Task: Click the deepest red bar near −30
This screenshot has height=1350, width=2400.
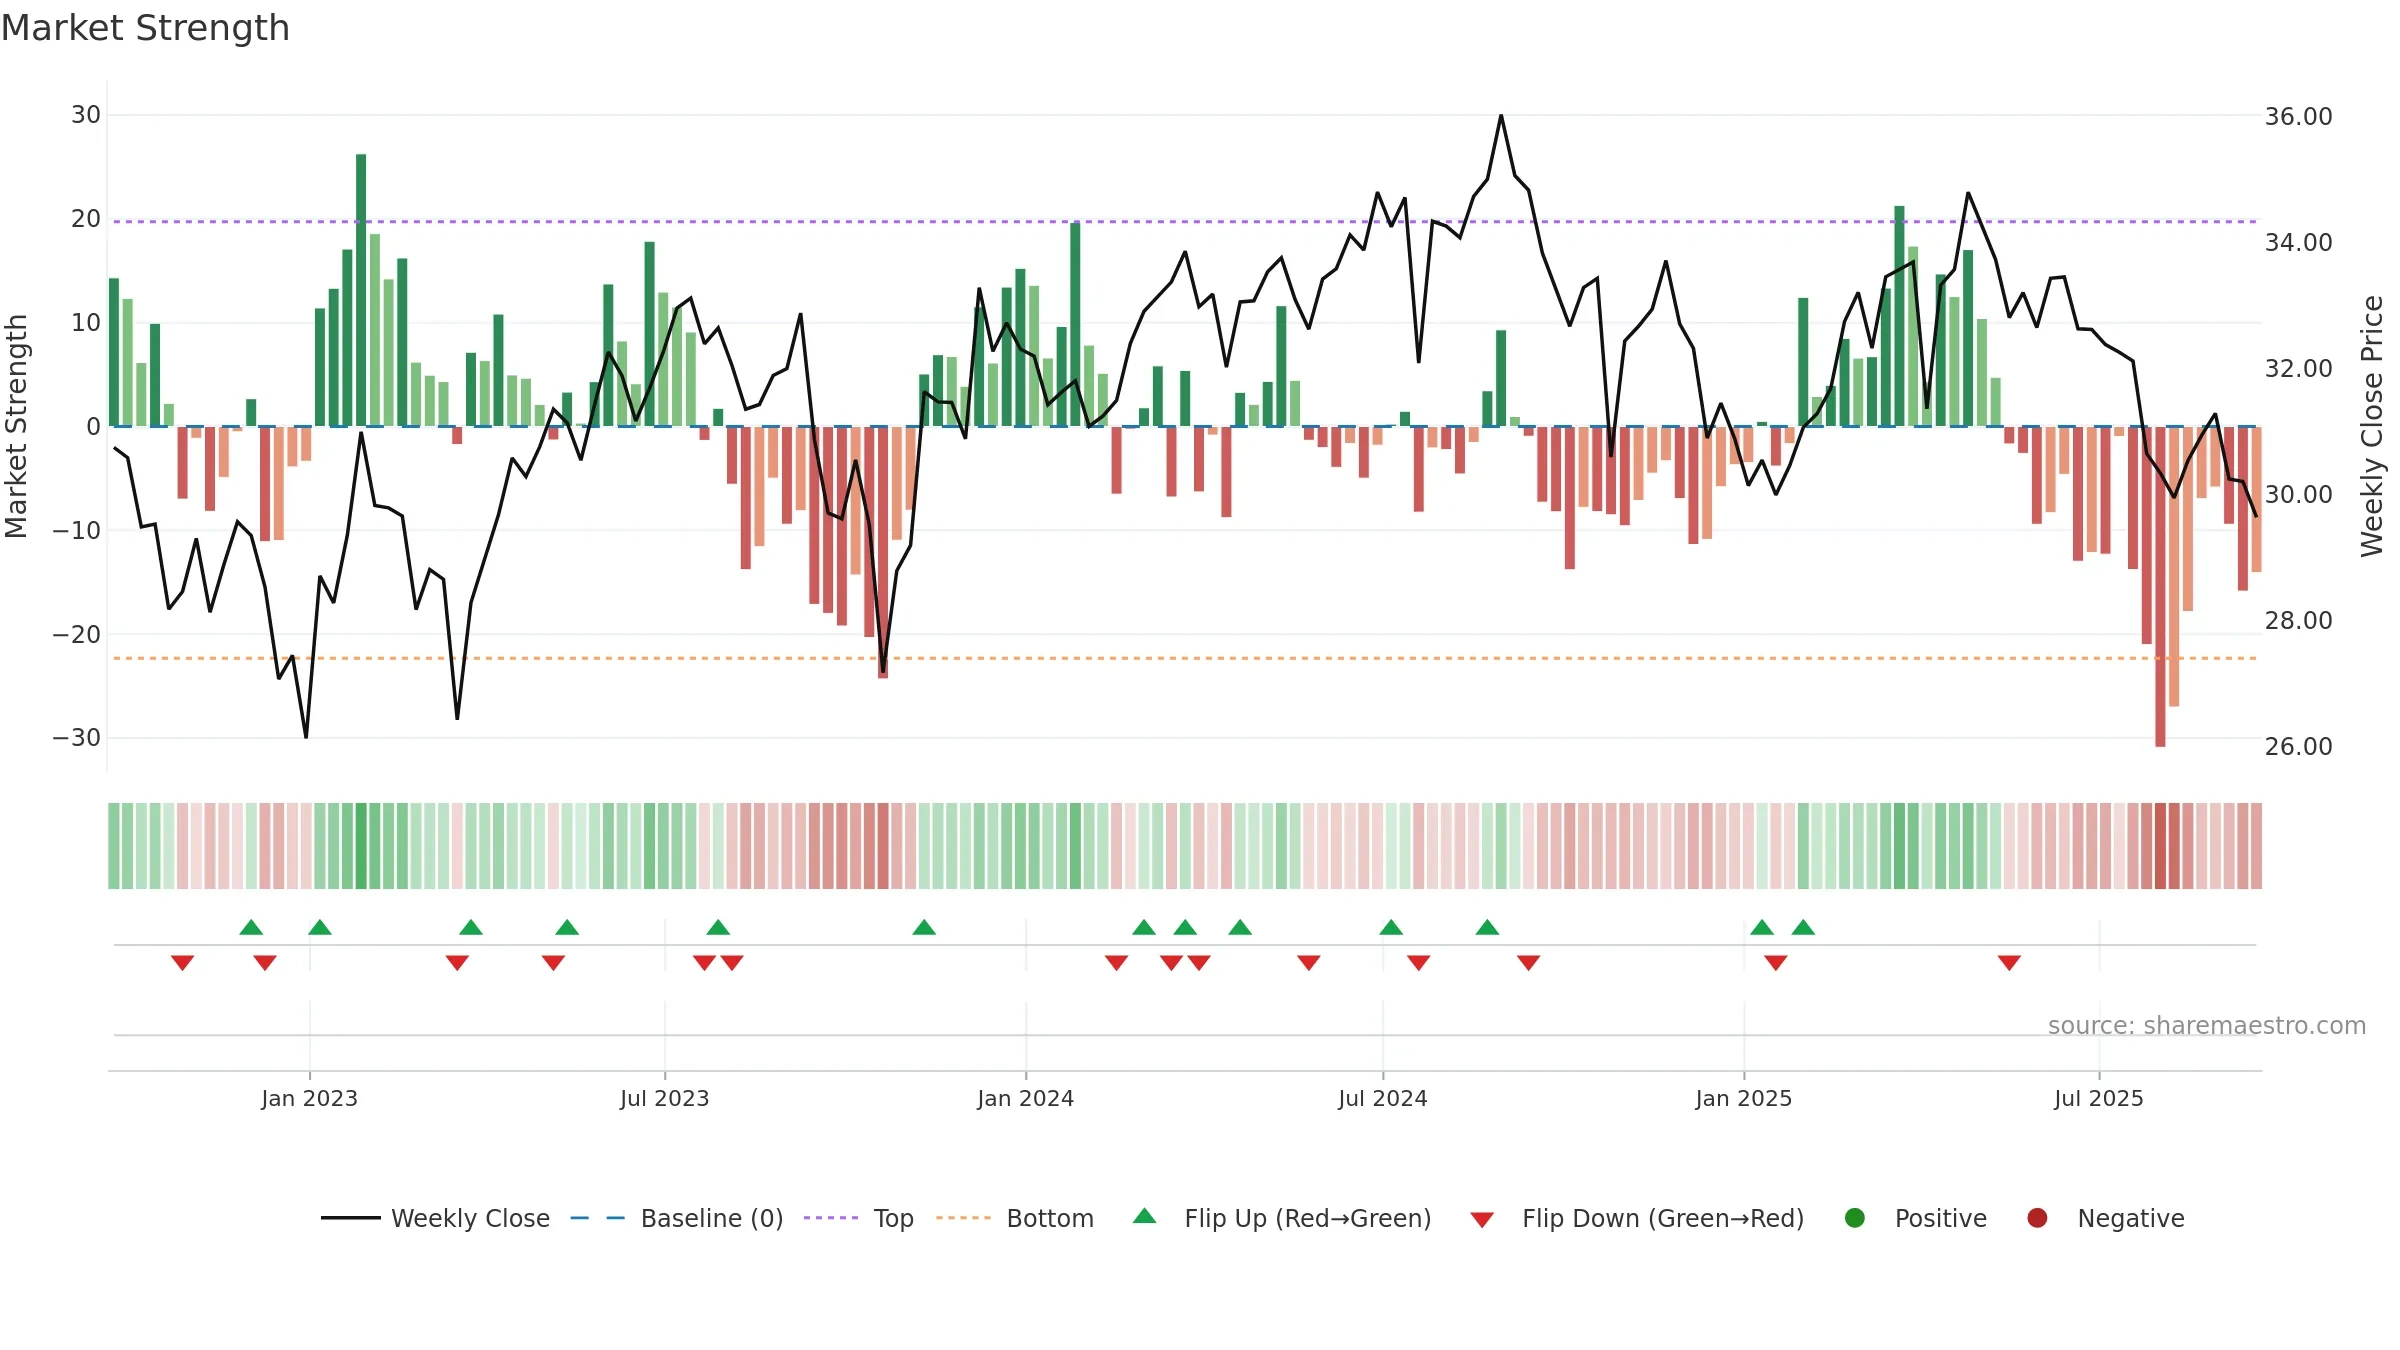Action: [x=2160, y=587]
